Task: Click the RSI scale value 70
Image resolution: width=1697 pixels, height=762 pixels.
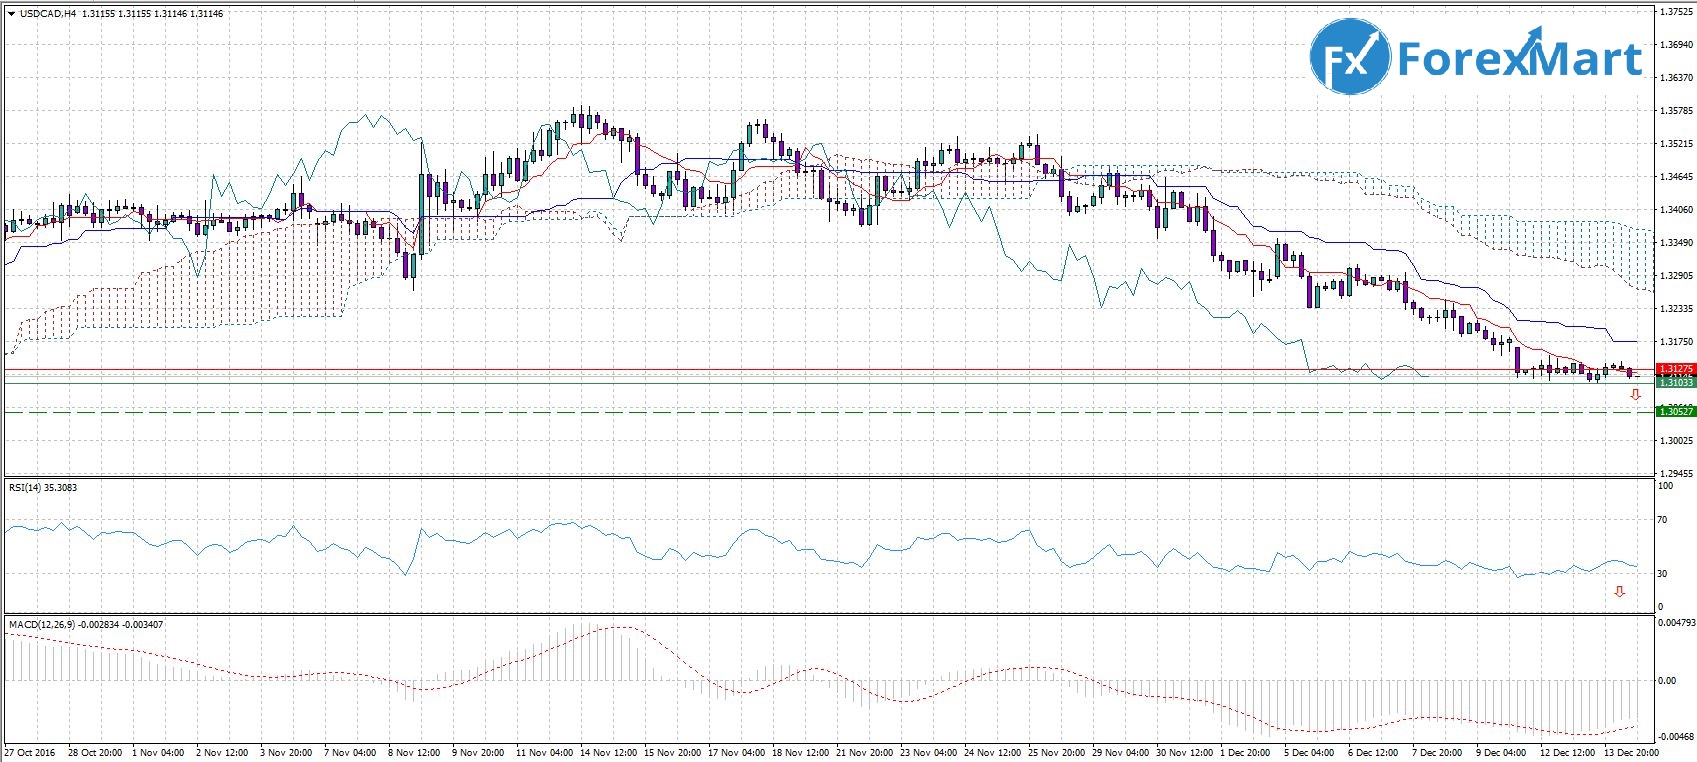Action: click(1664, 520)
